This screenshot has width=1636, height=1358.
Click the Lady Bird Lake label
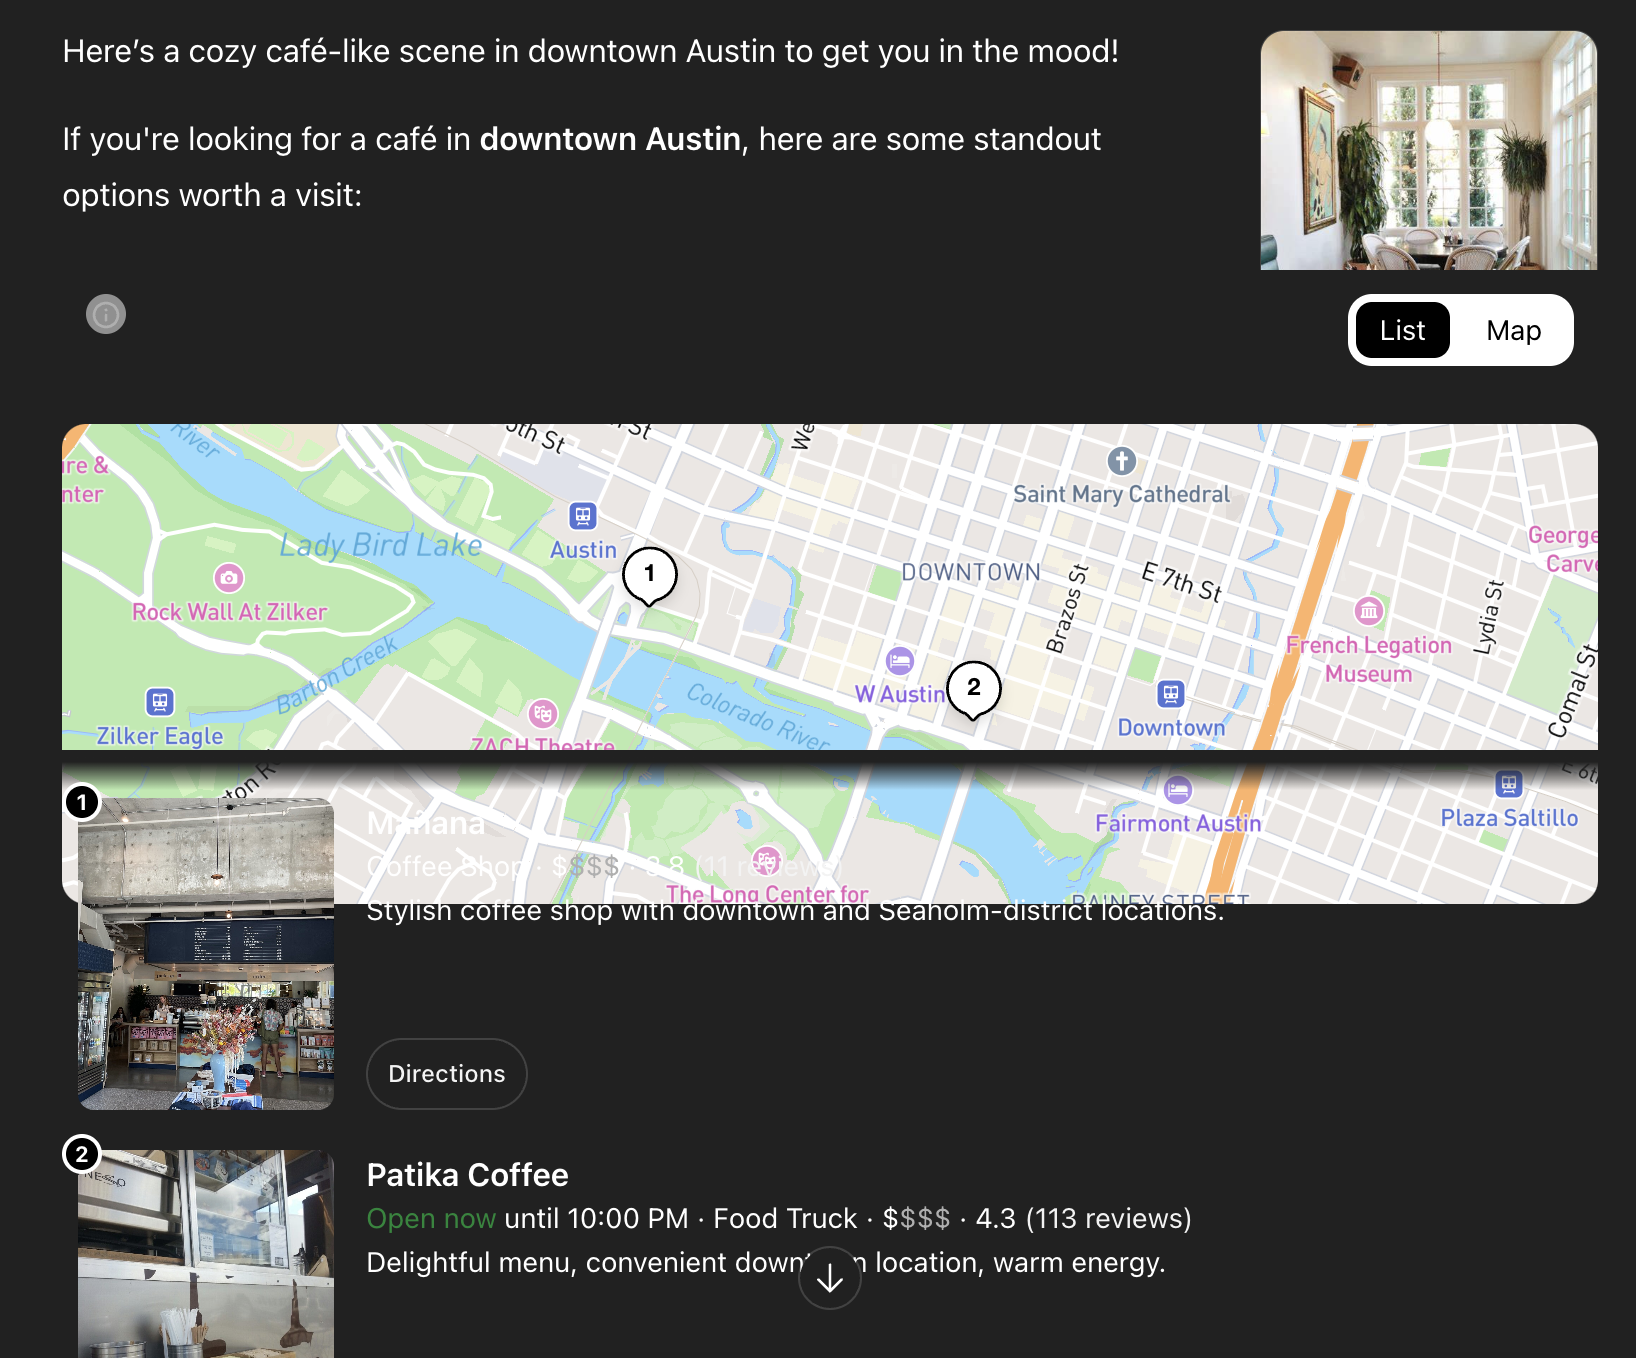[x=381, y=545]
